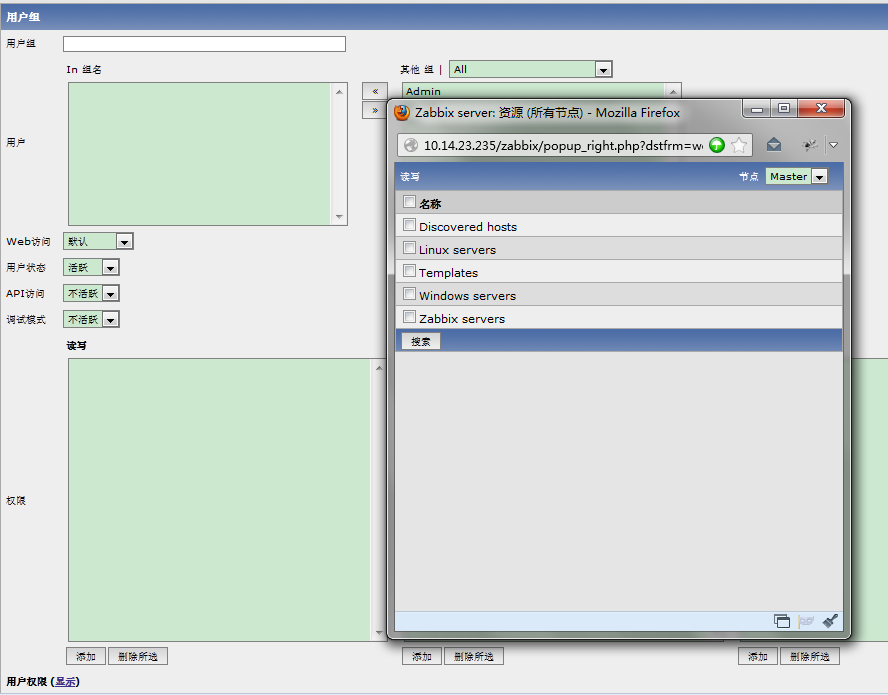
Task: Minimize the Firefox popup window
Action: pyautogui.click(x=757, y=108)
